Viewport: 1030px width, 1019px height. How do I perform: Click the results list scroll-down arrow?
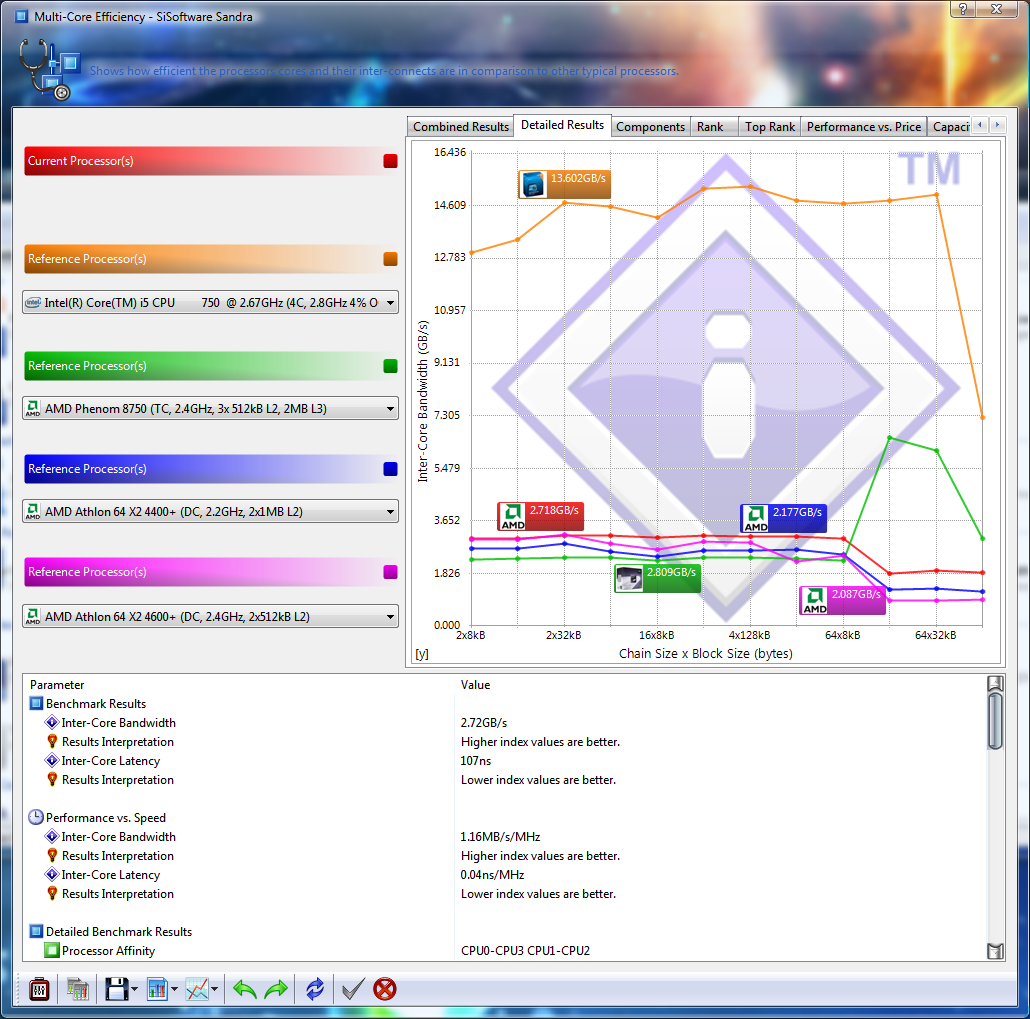[995, 951]
